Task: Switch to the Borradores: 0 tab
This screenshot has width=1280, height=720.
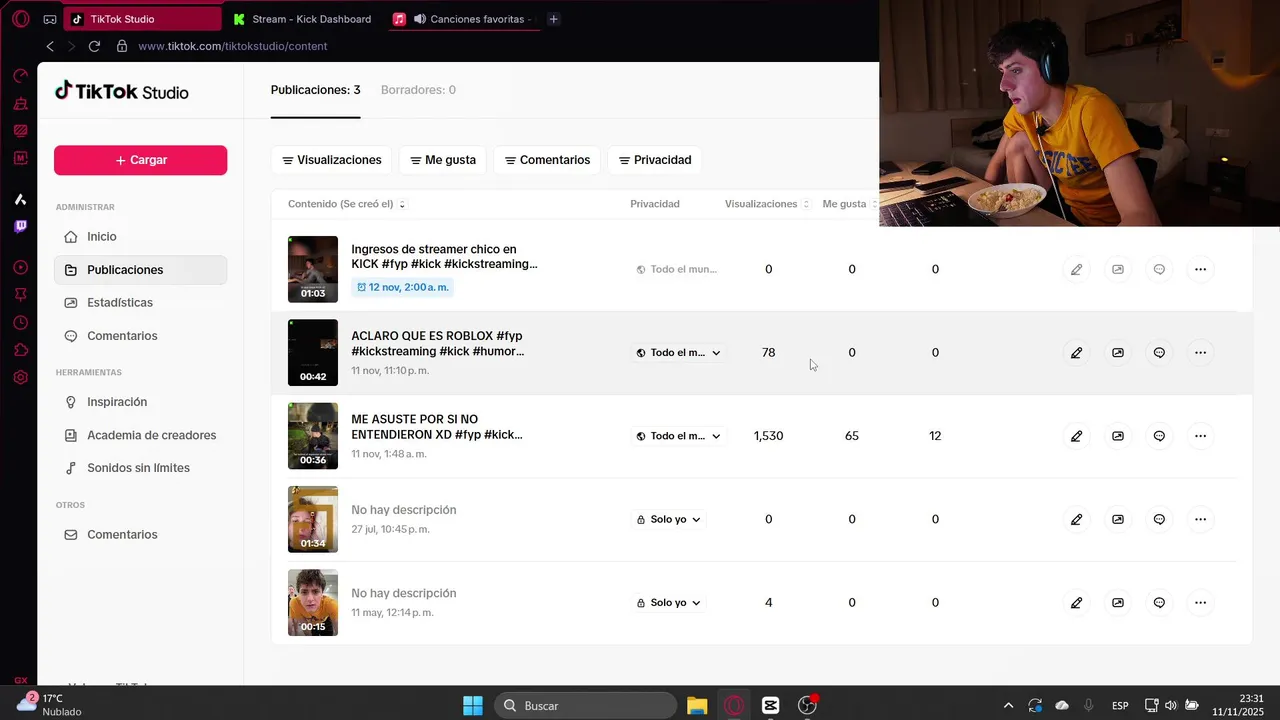Action: tap(418, 90)
